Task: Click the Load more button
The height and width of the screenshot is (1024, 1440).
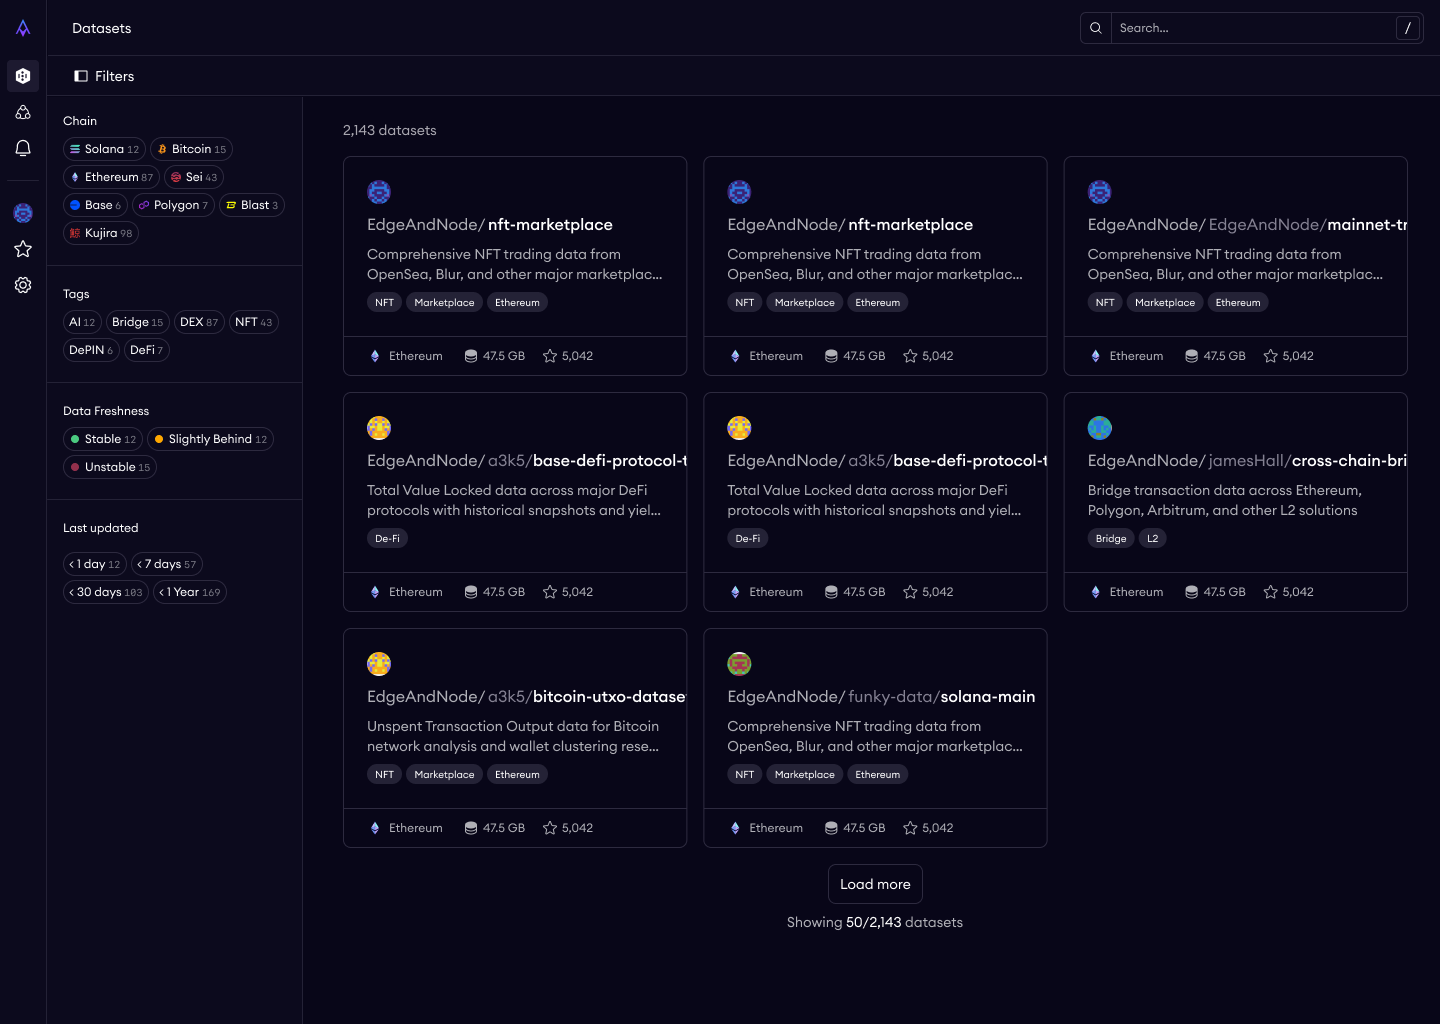Action: coord(875,884)
